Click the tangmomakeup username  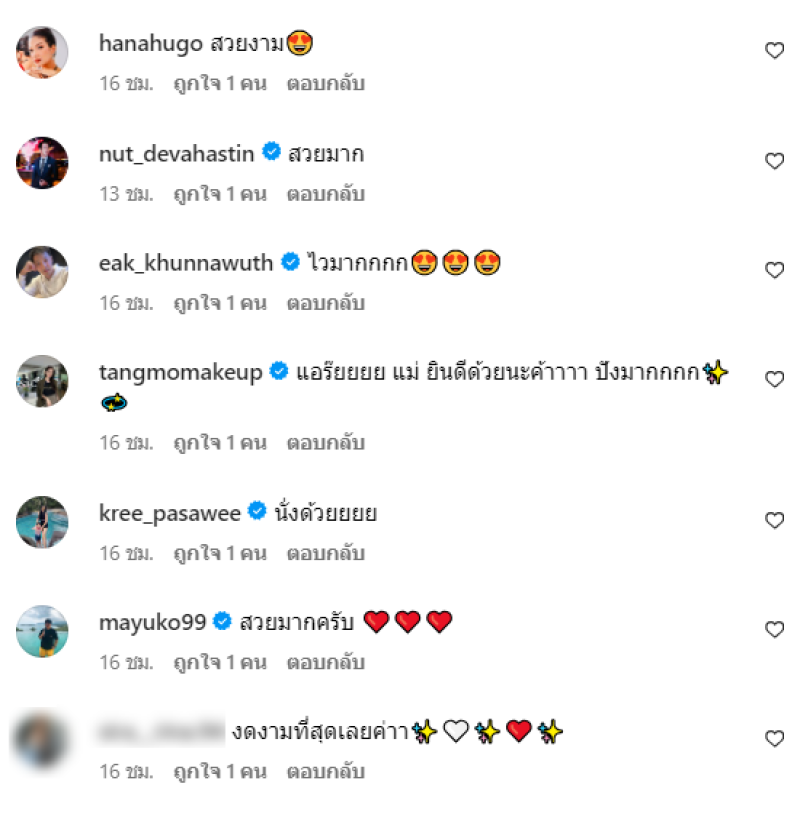tap(181, 373)
